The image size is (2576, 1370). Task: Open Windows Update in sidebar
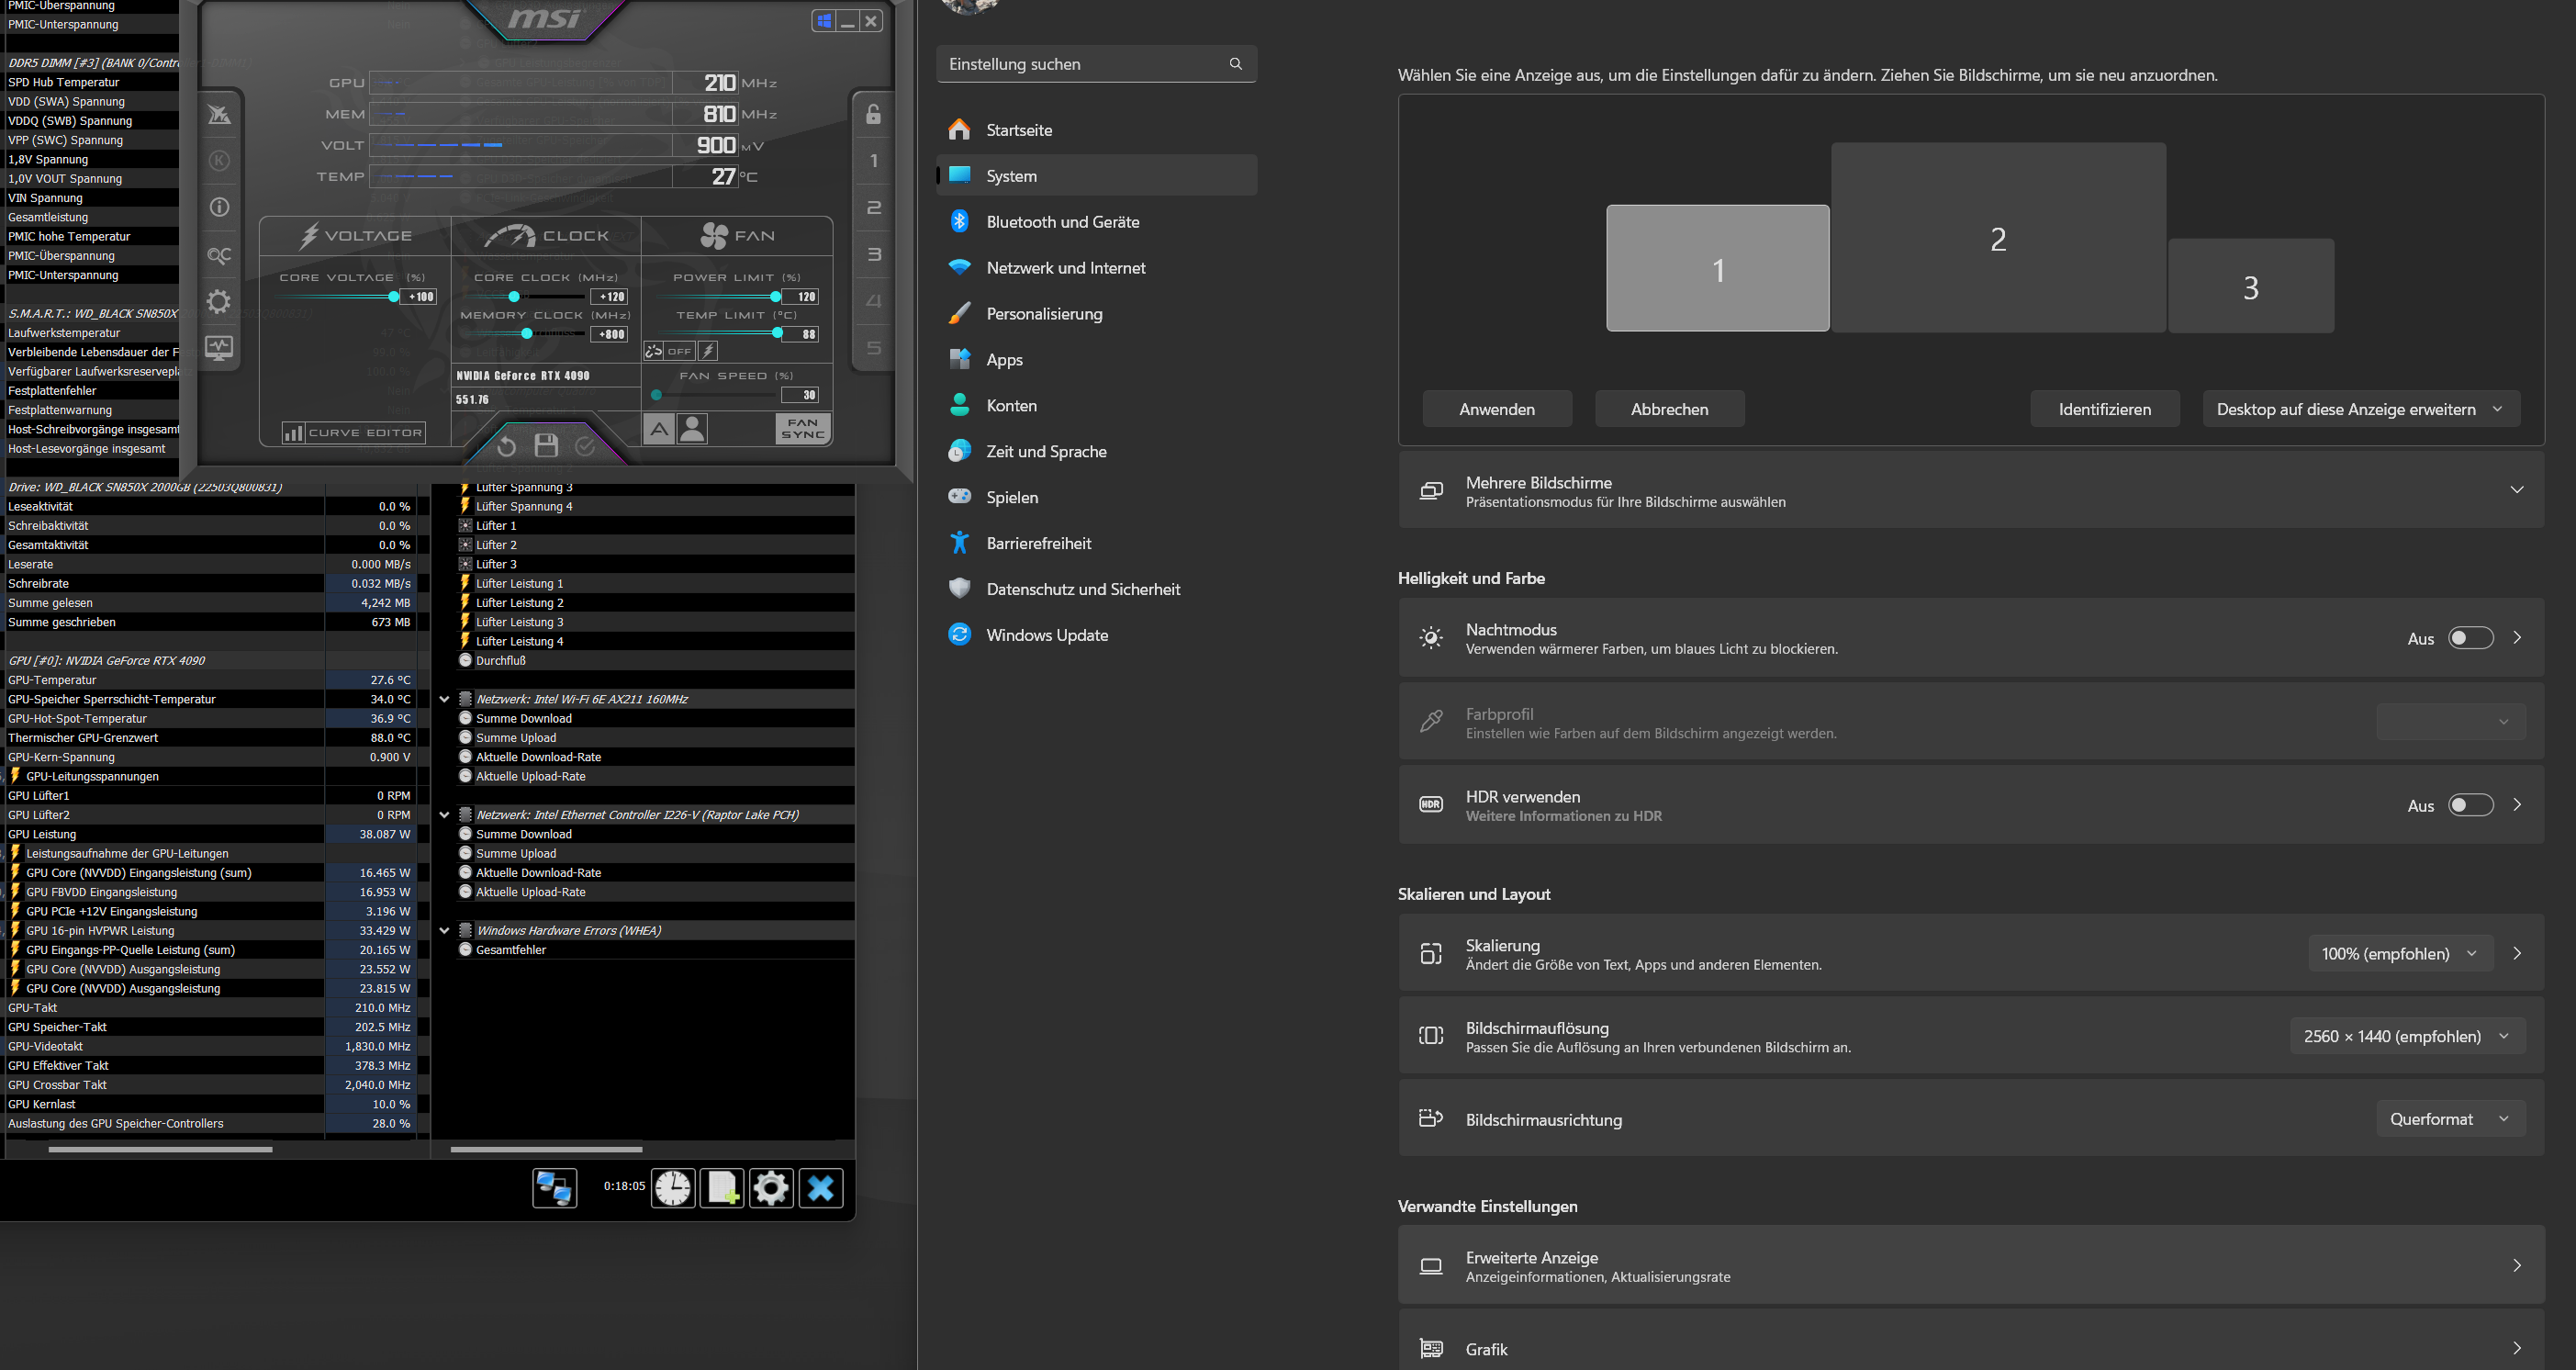[x=1046, y=635]
